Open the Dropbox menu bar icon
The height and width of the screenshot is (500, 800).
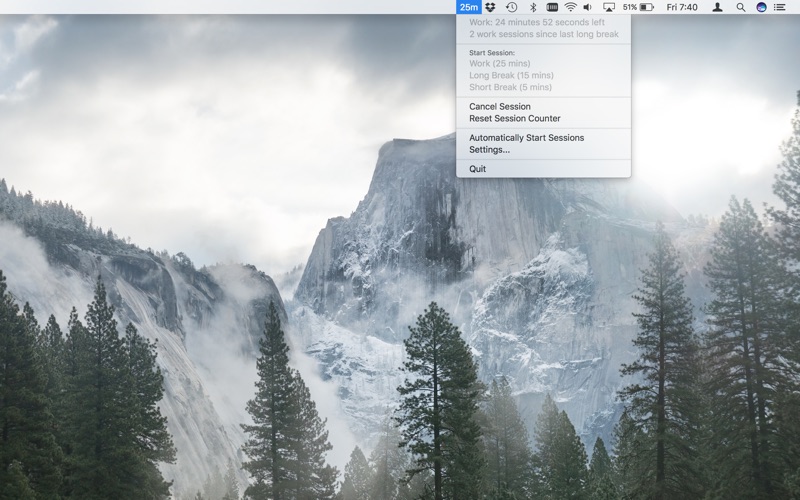(x=490, y=7)
